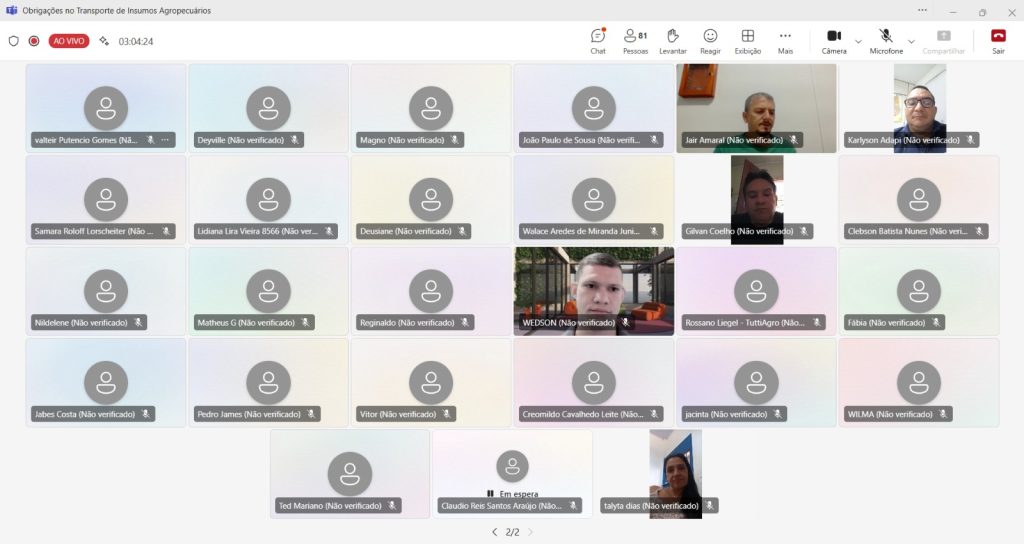Viewport: 1024px width, 544px height.
Task: Raise hand with Levantar button
Action: [673, 40]
